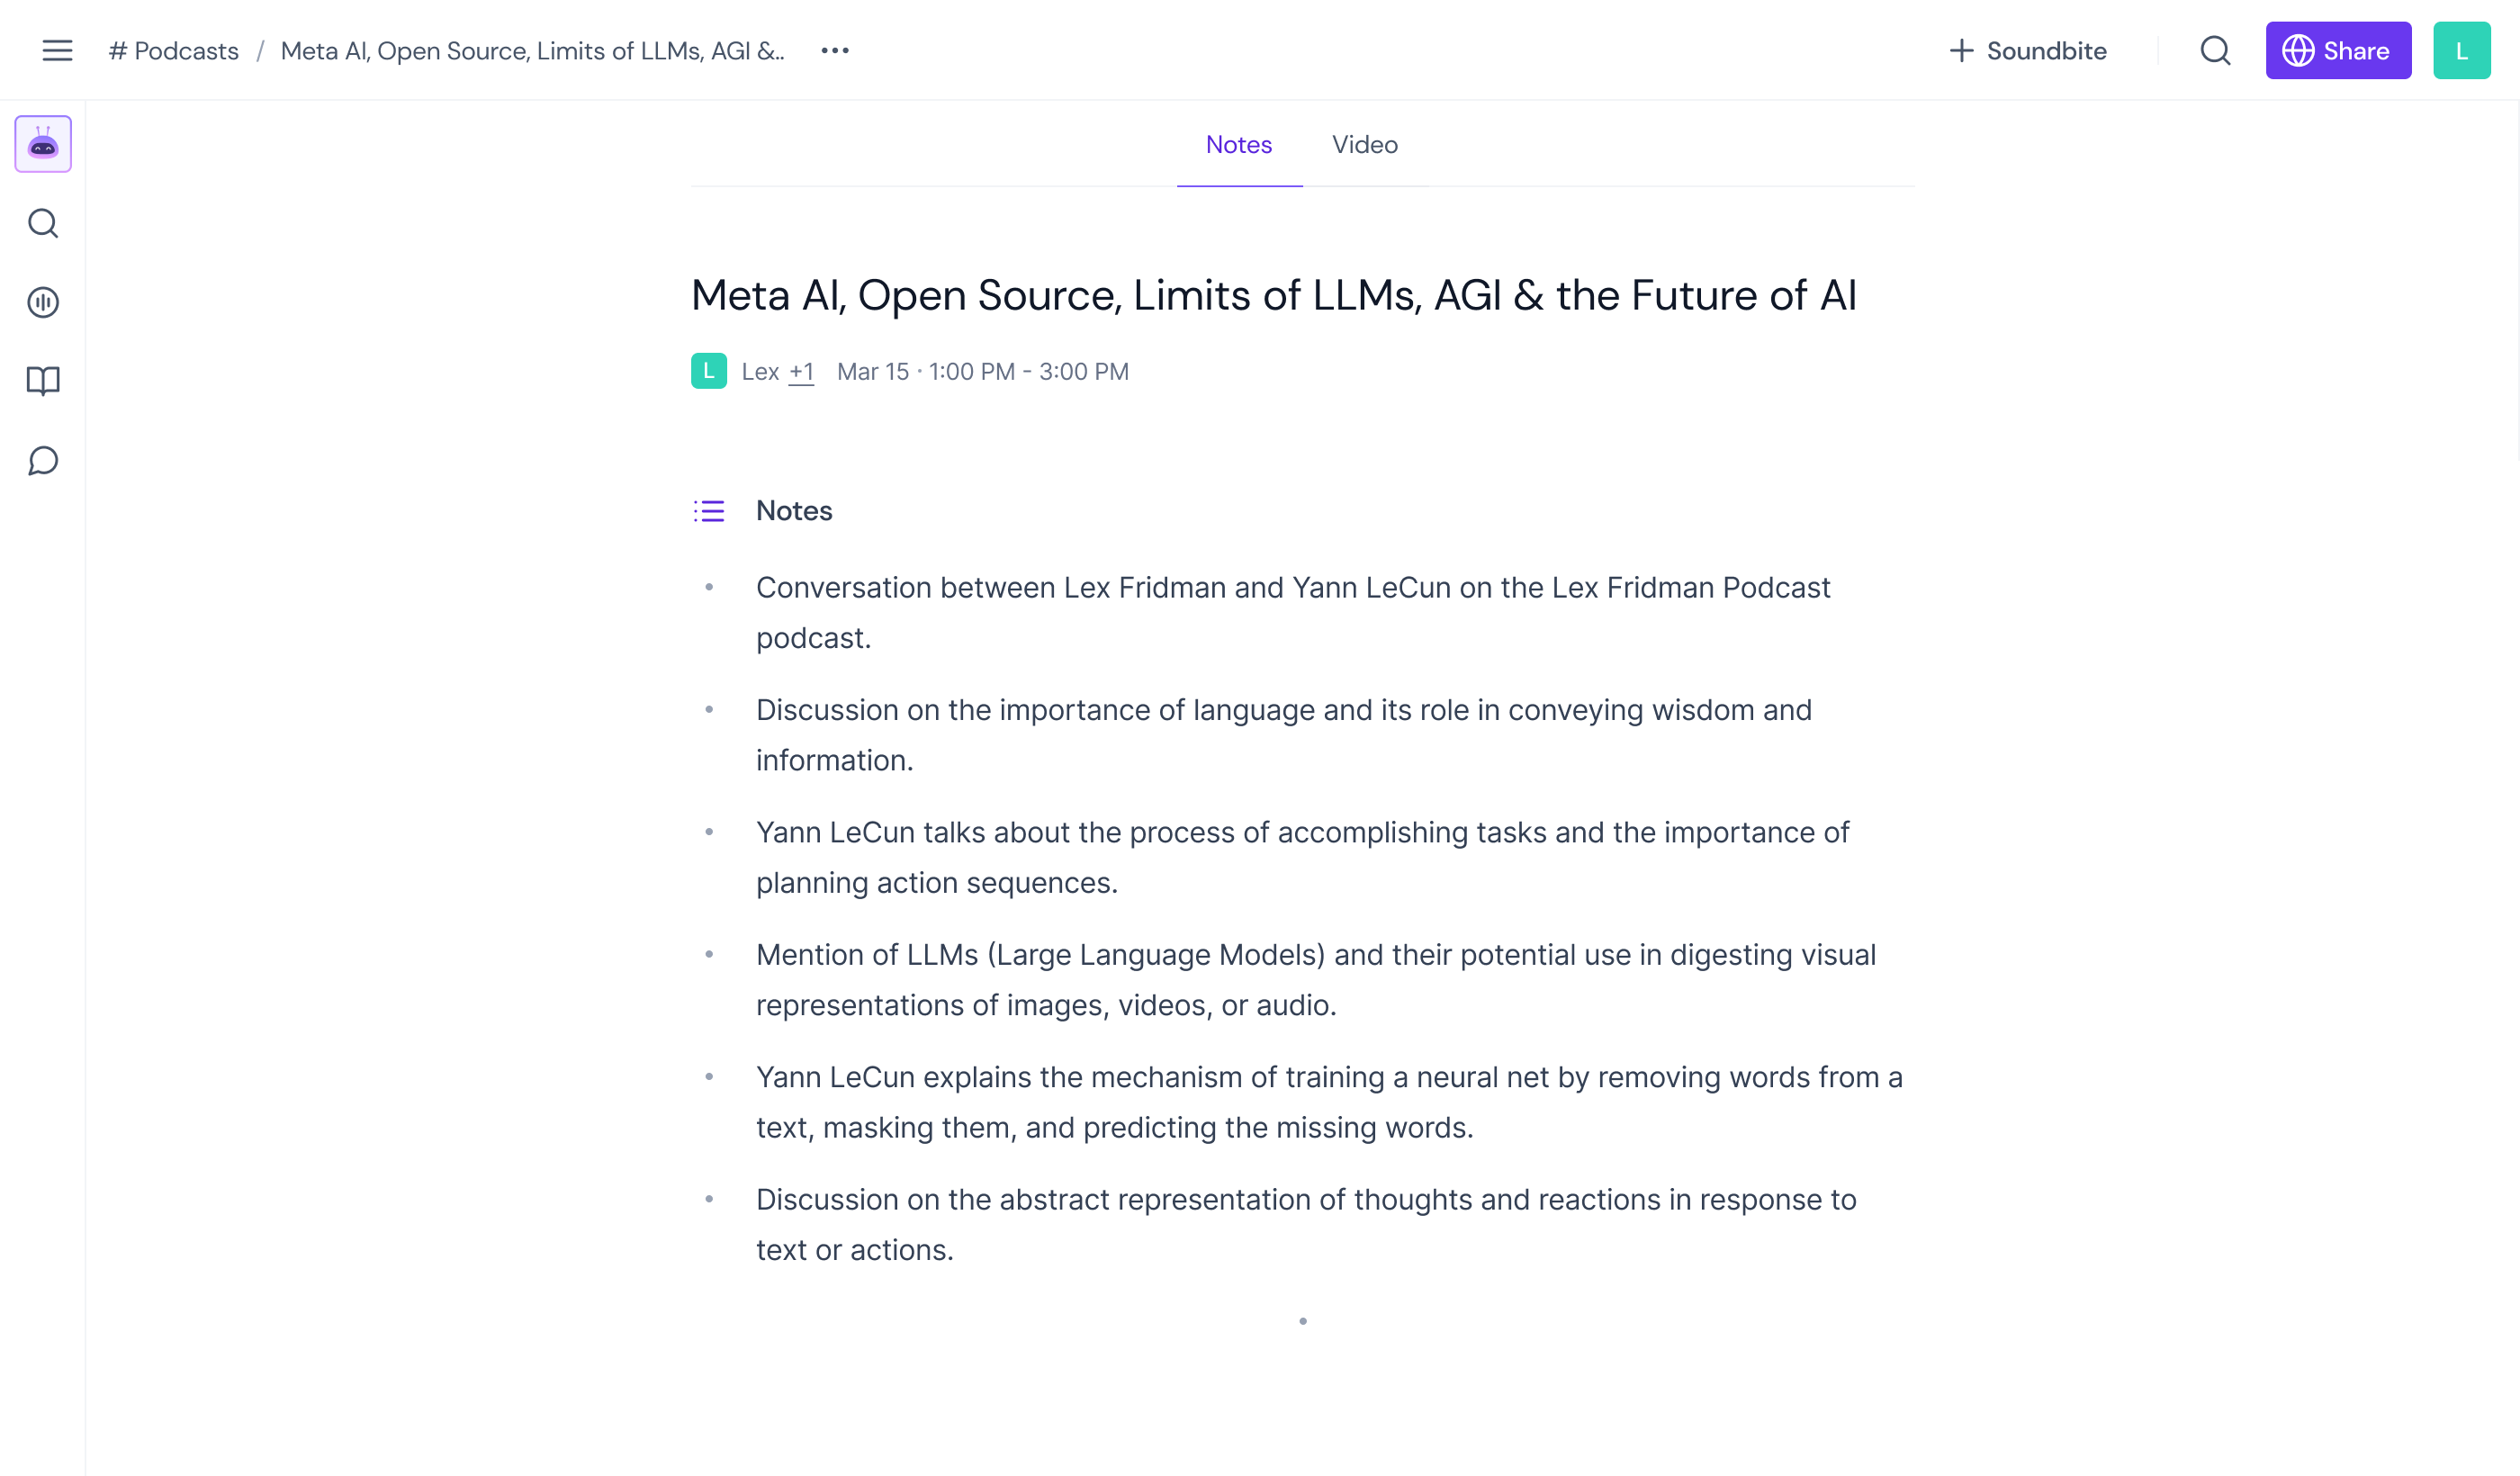Click the search icon in sidebar

[x=44, y=223]
